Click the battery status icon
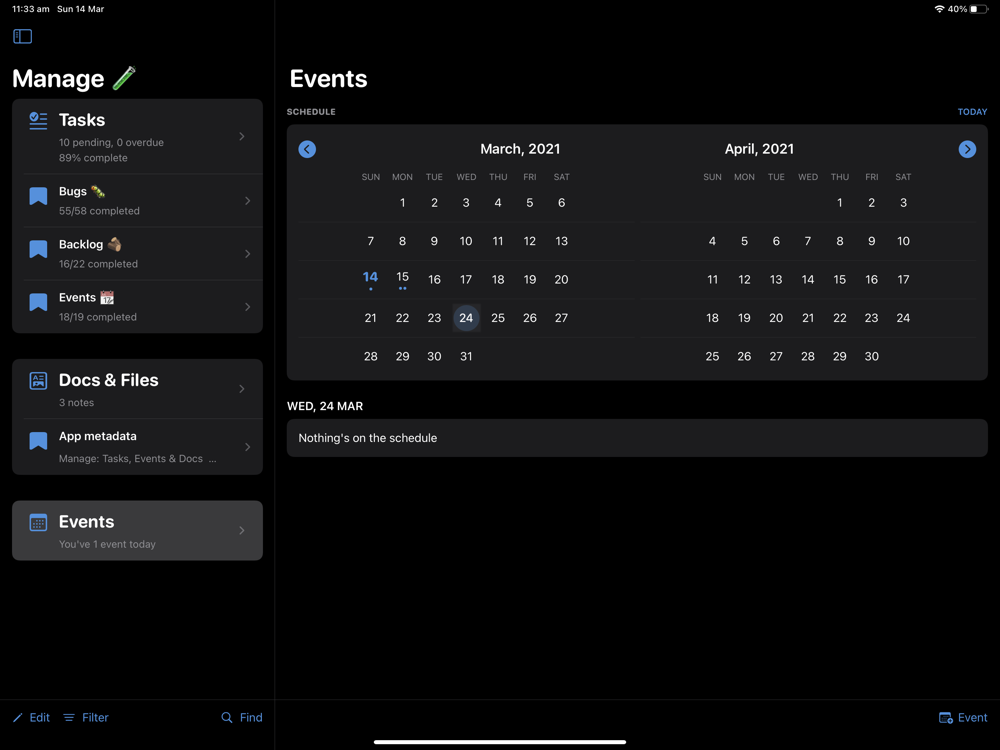 click(979, 9)
